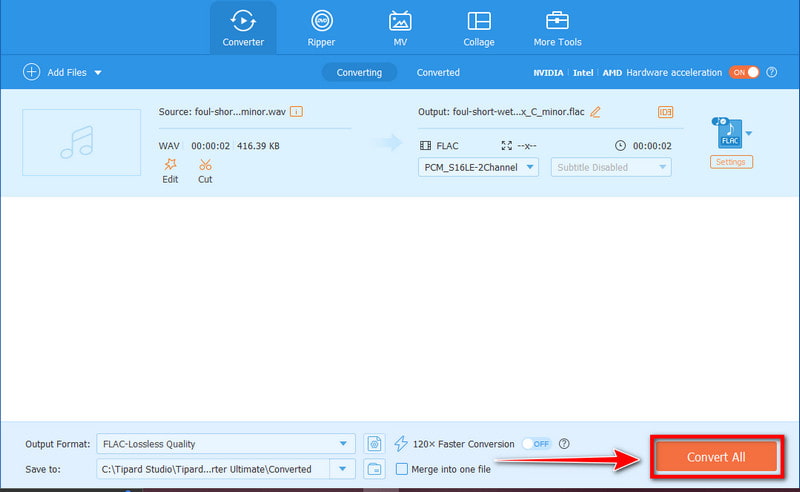Screen dimensions: 800x492
Task: Click the FLAC output format icon
Action: tap(728, 133)
